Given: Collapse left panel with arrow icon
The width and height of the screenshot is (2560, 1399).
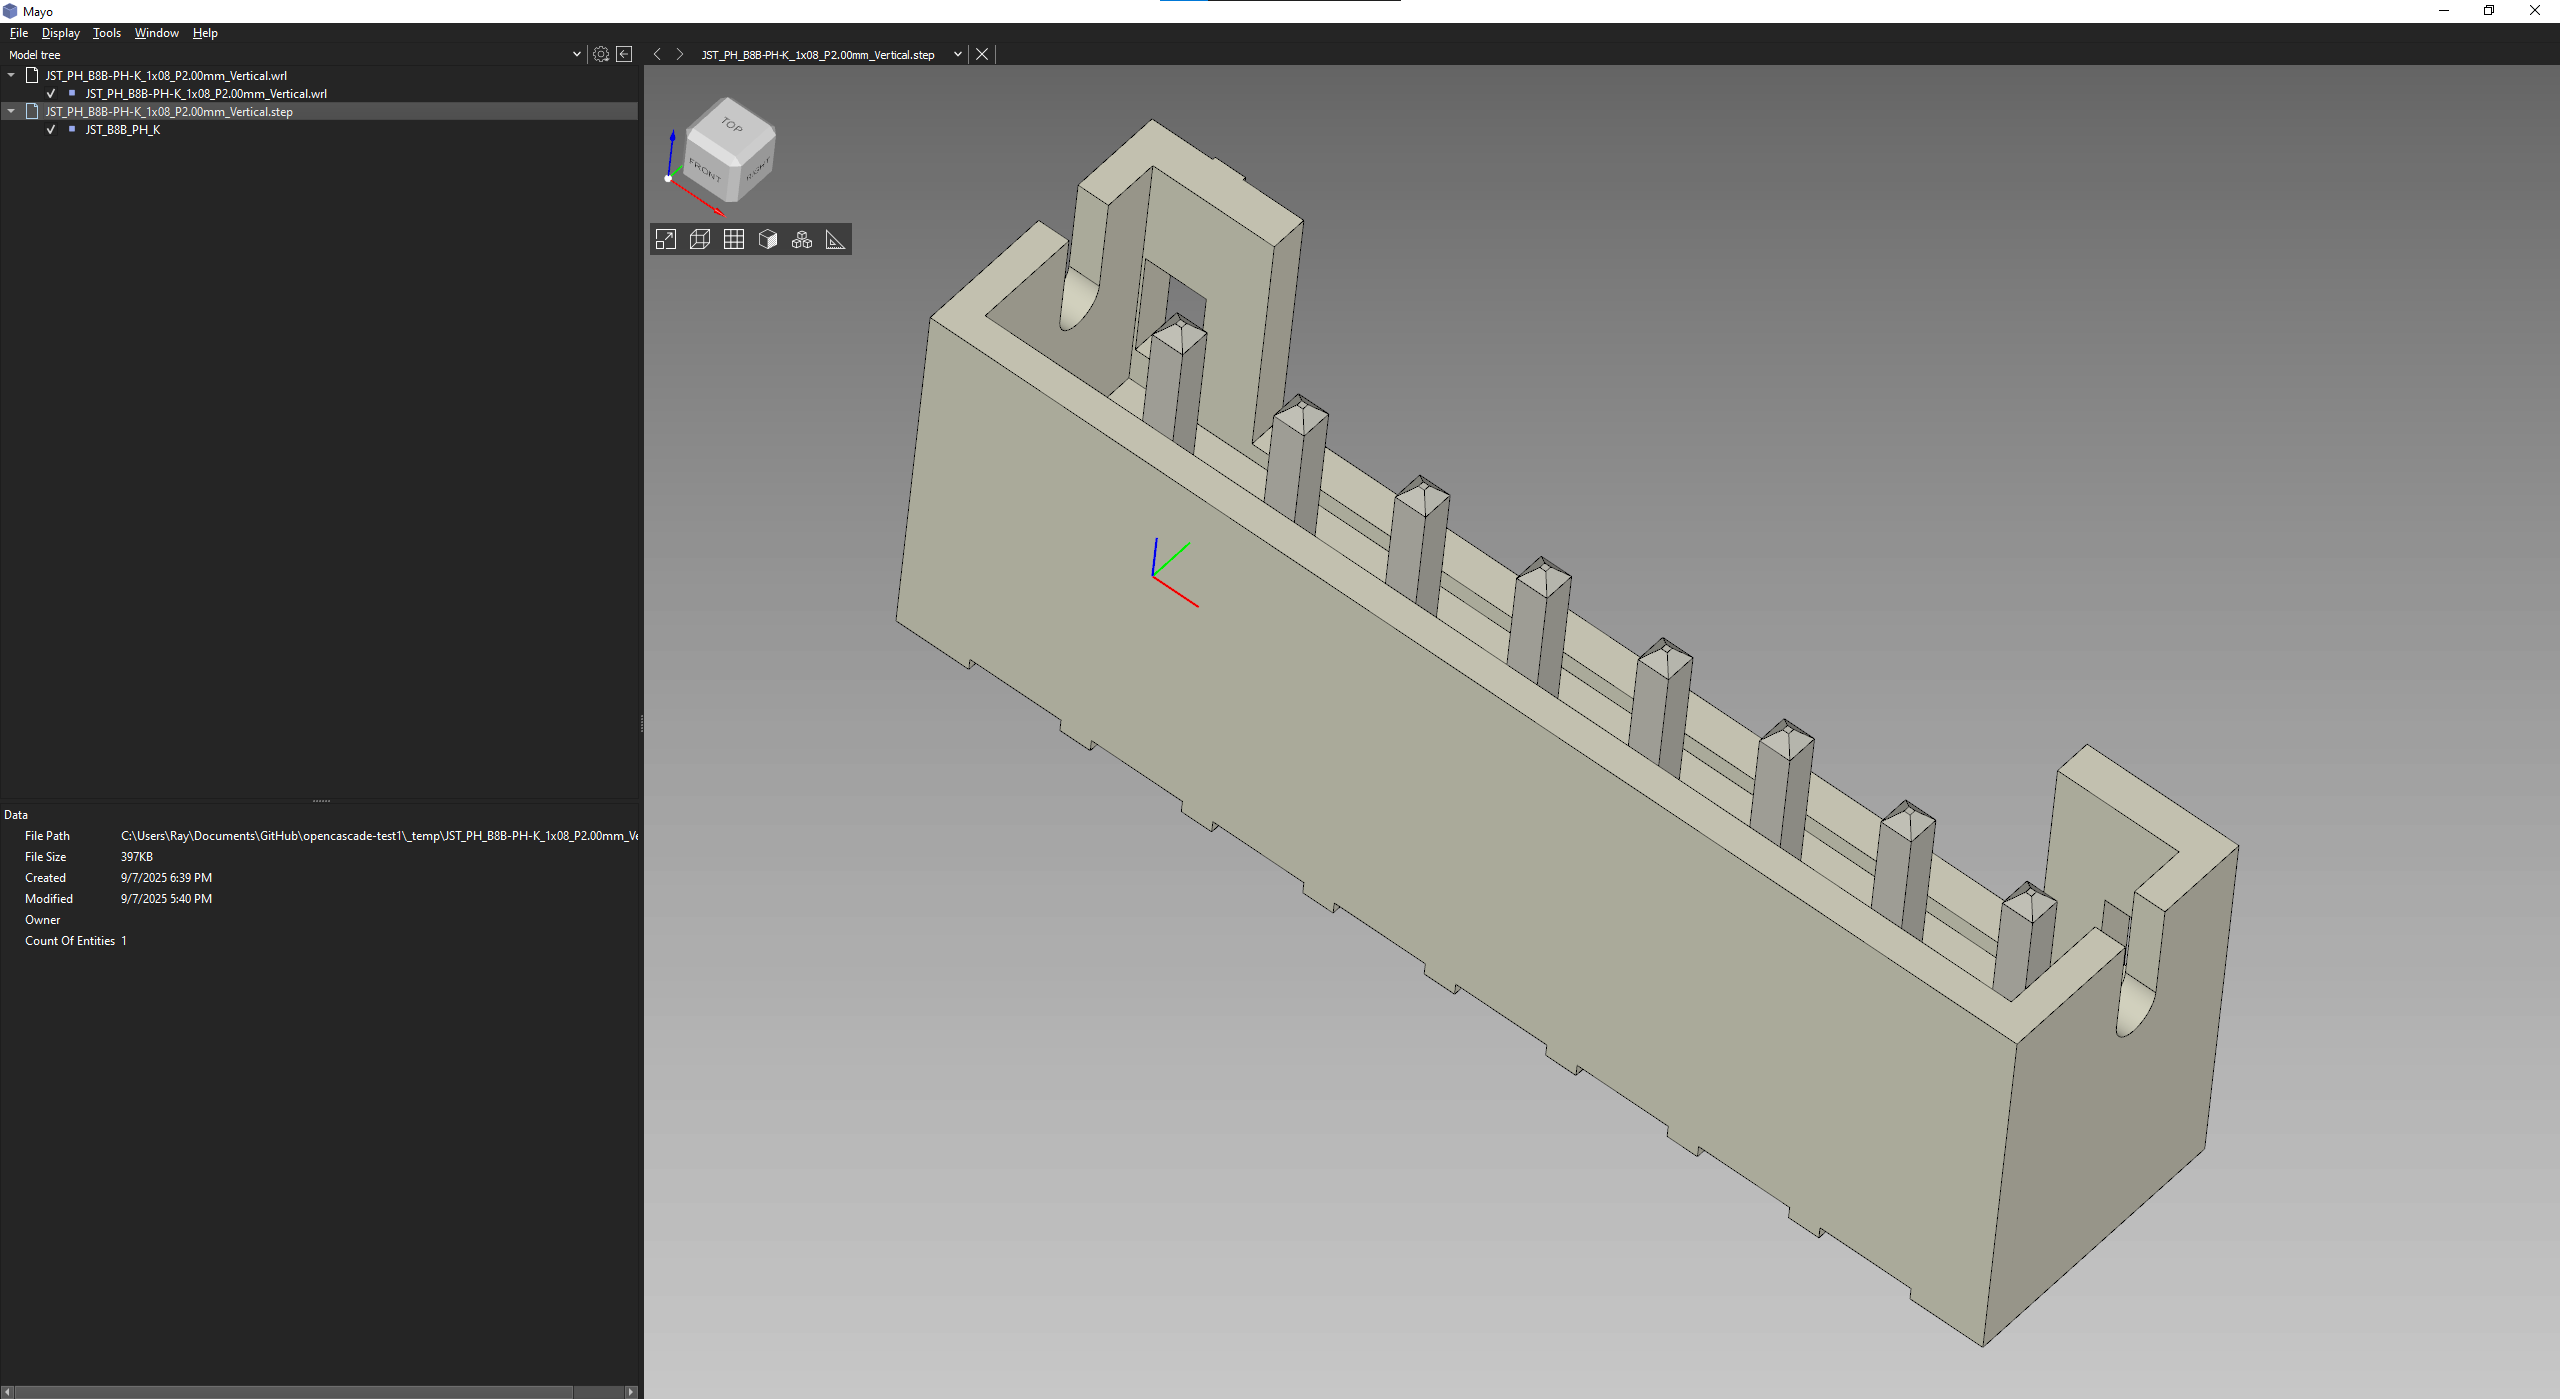Looking at the screenshot, I should [x=624, y=54].
